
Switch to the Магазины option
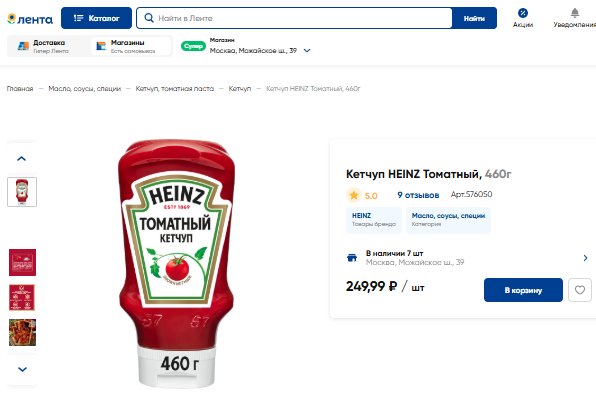(131, 46)
